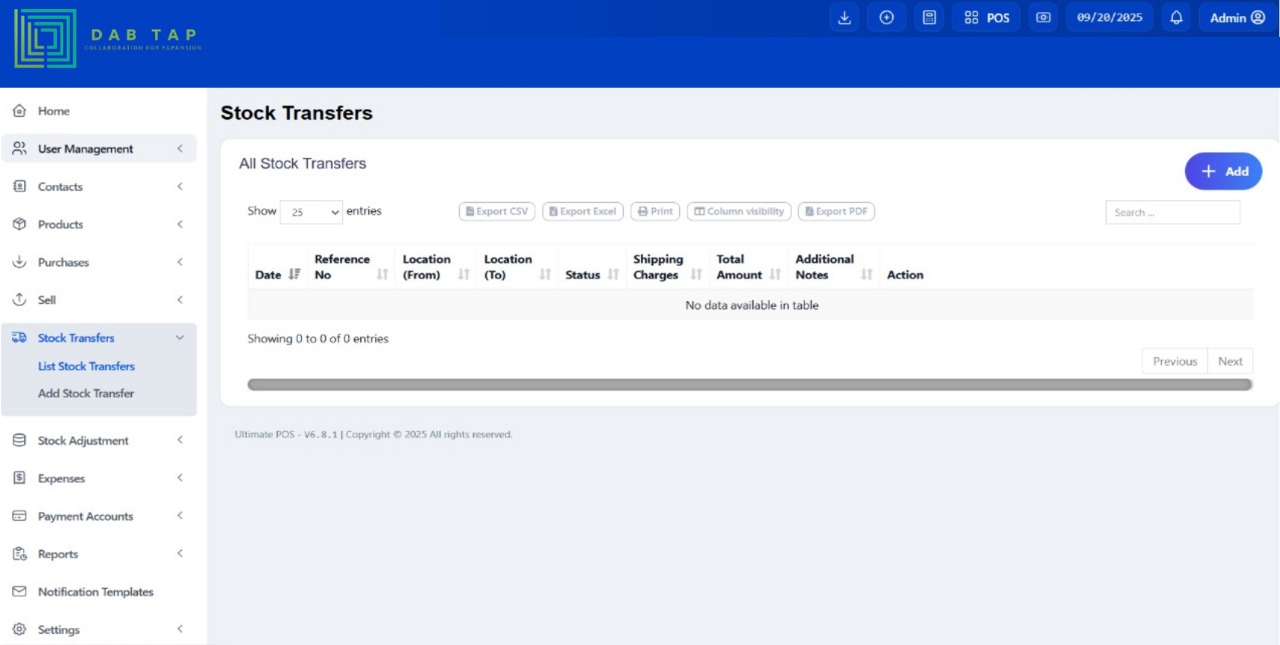Open the notifications bell

(1176, 18)
